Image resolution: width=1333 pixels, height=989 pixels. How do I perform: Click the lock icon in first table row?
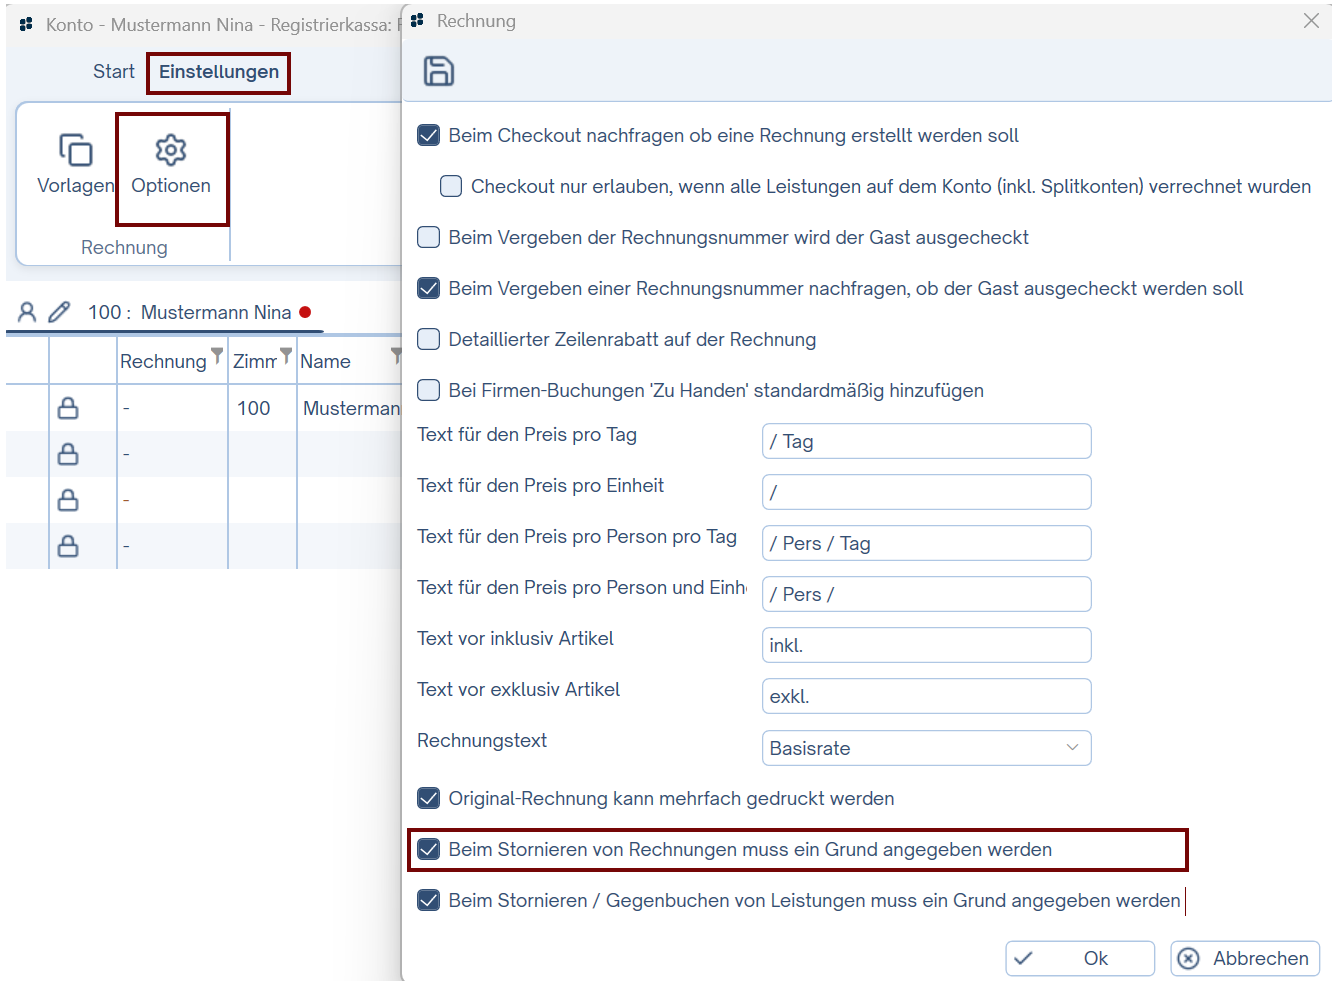(68, 408)
